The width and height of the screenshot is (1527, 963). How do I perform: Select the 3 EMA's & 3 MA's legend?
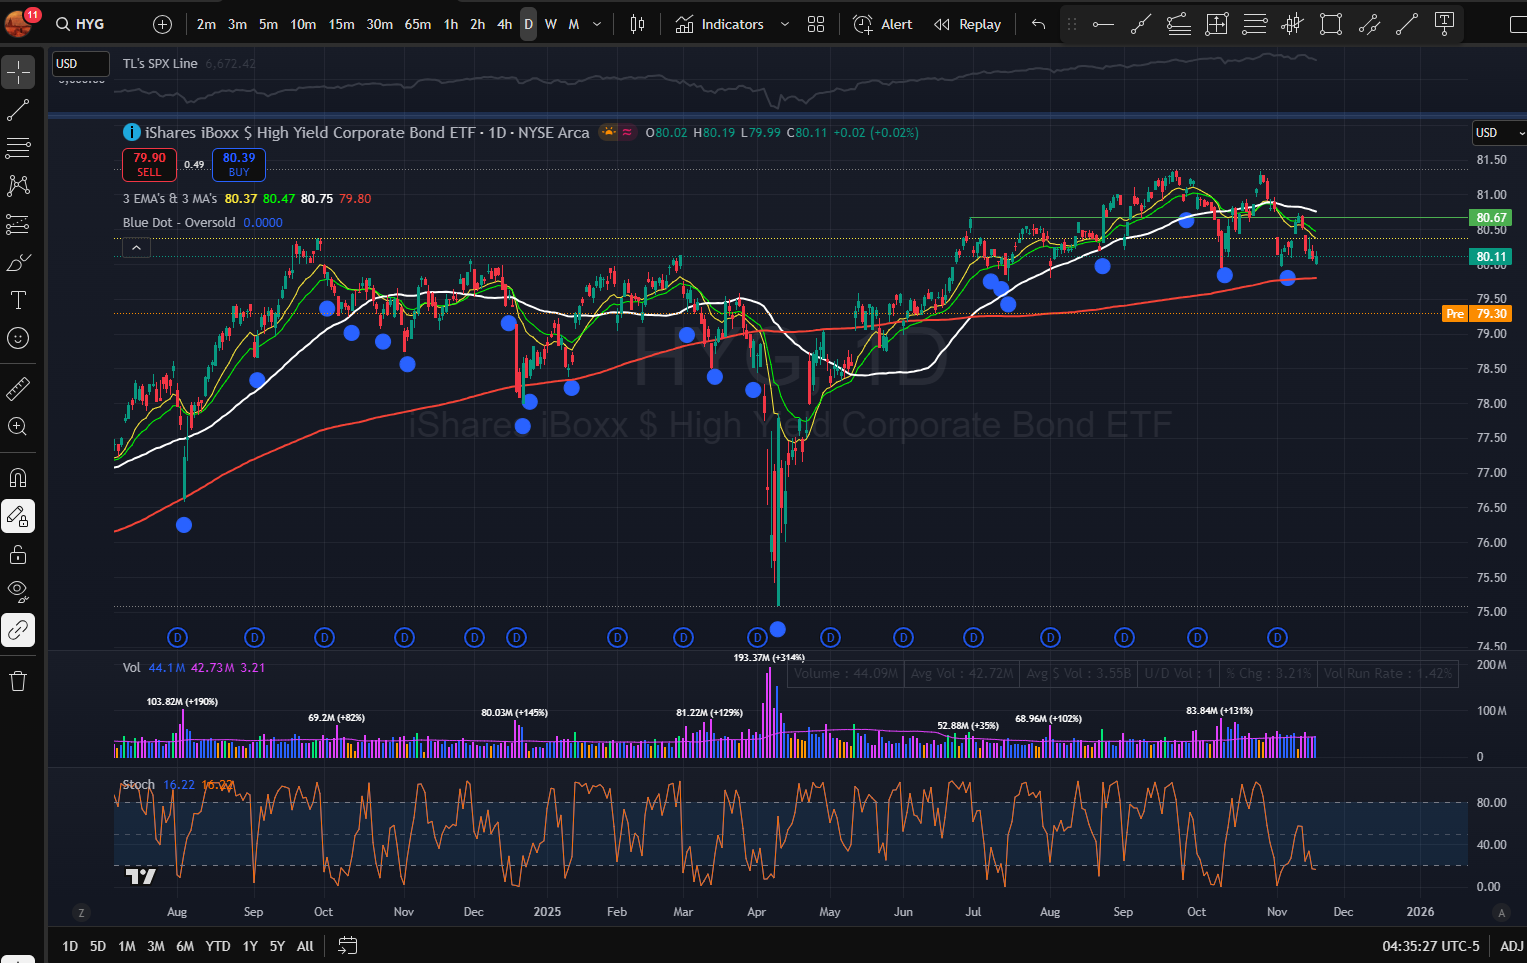click(170, 199)
